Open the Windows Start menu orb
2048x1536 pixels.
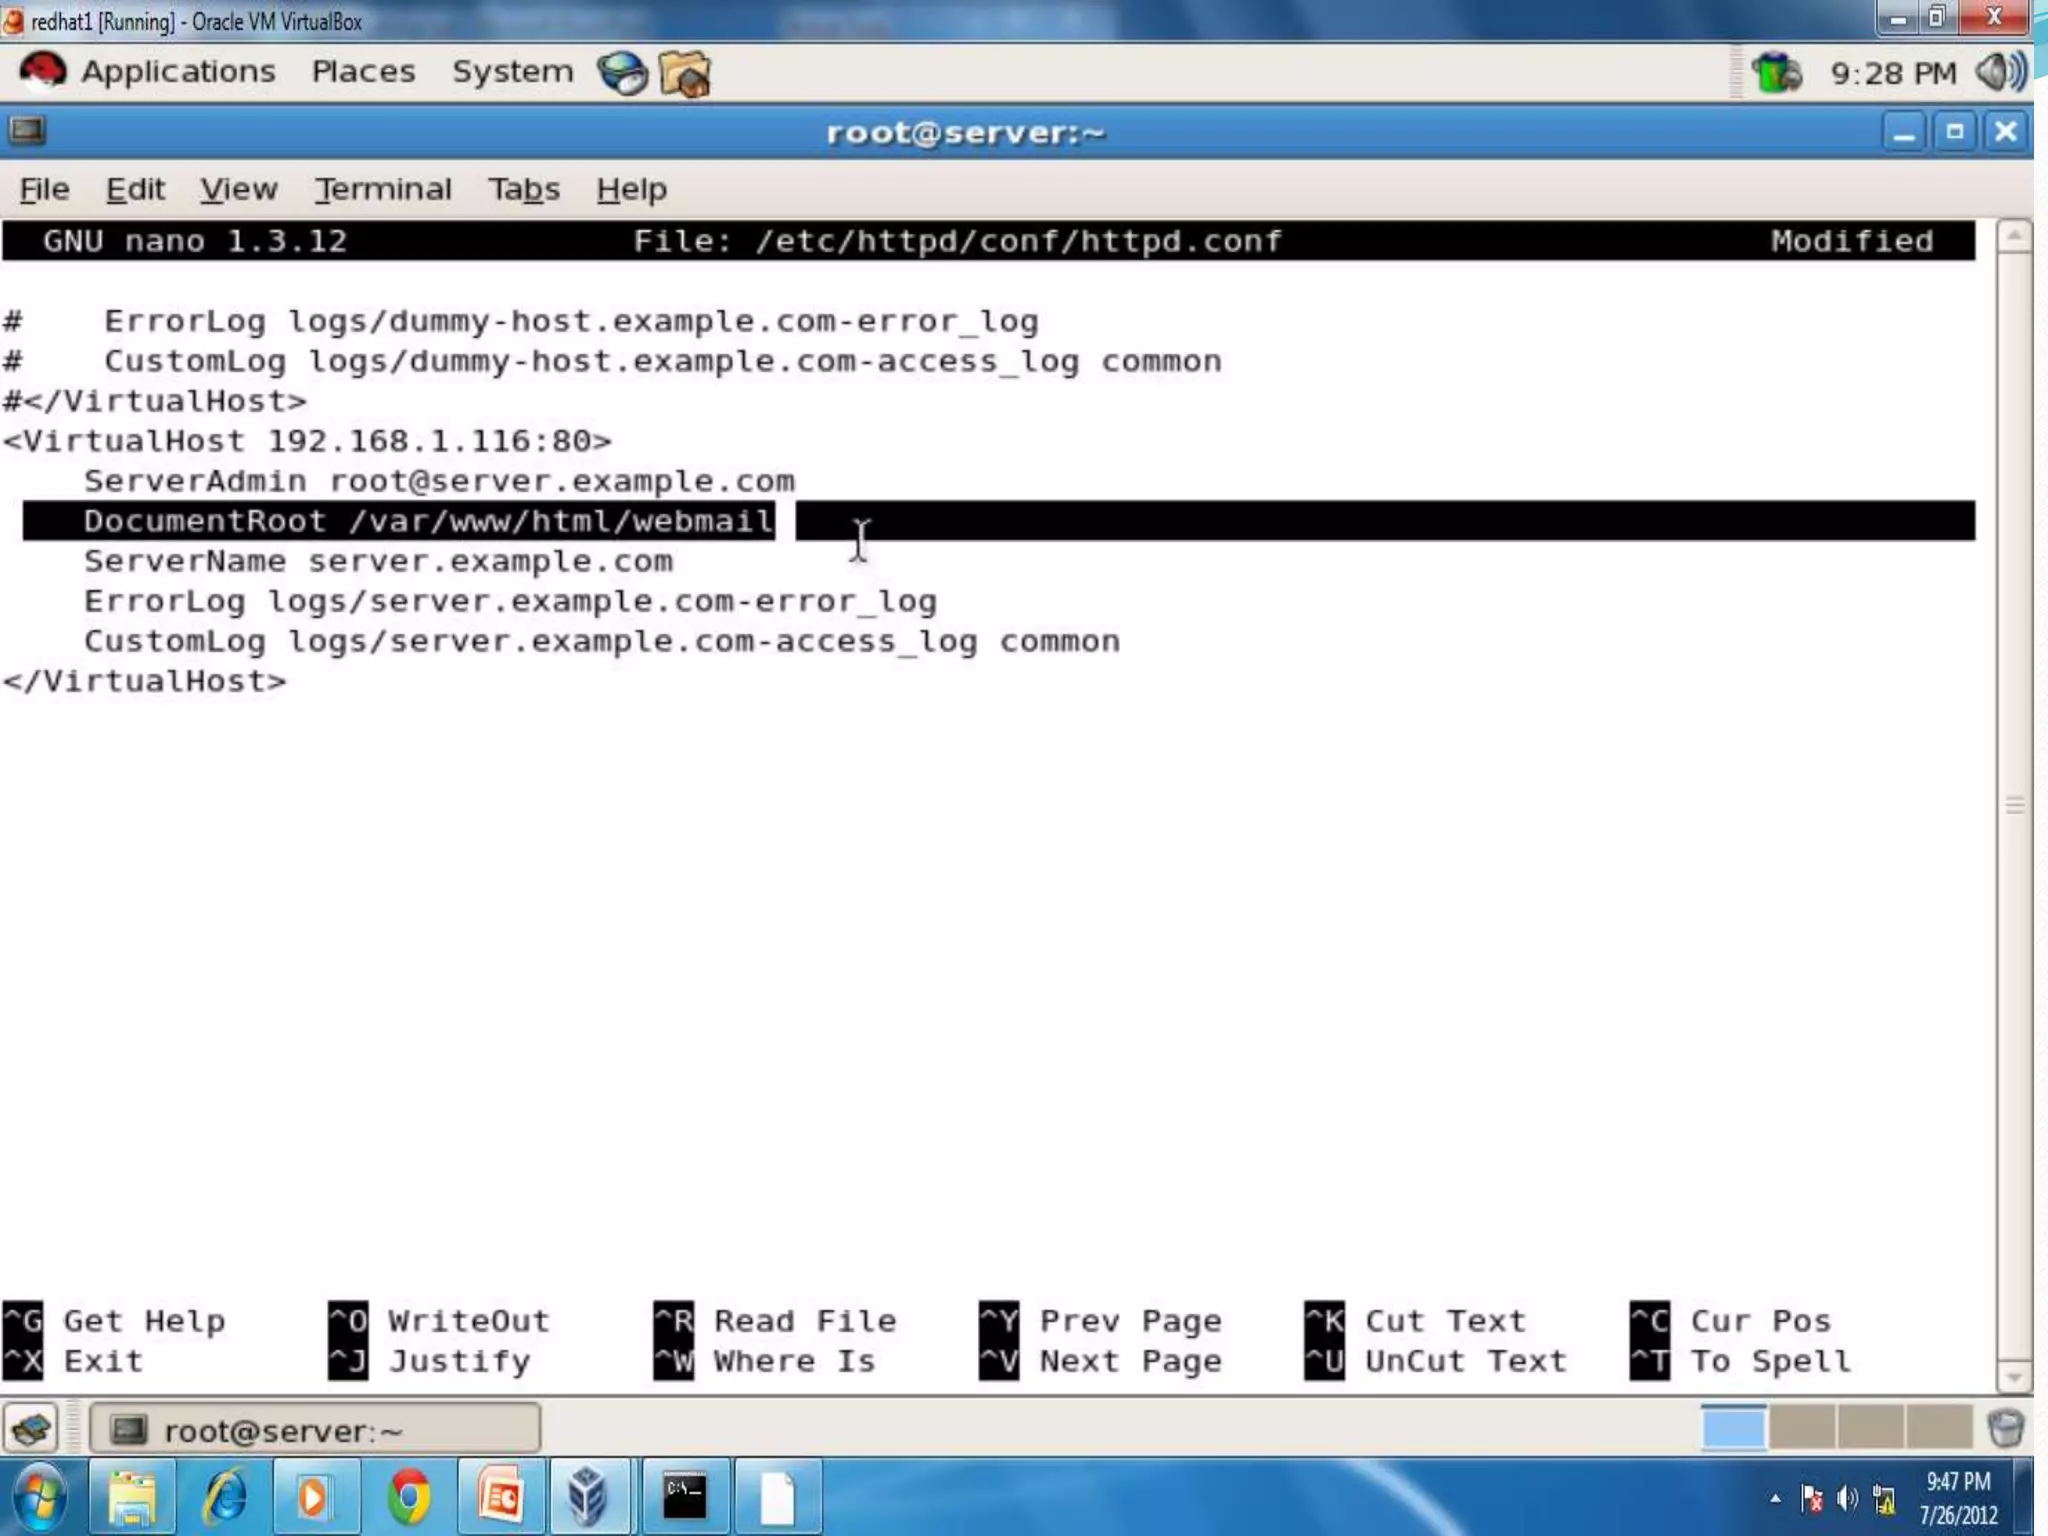point(40,1497)
